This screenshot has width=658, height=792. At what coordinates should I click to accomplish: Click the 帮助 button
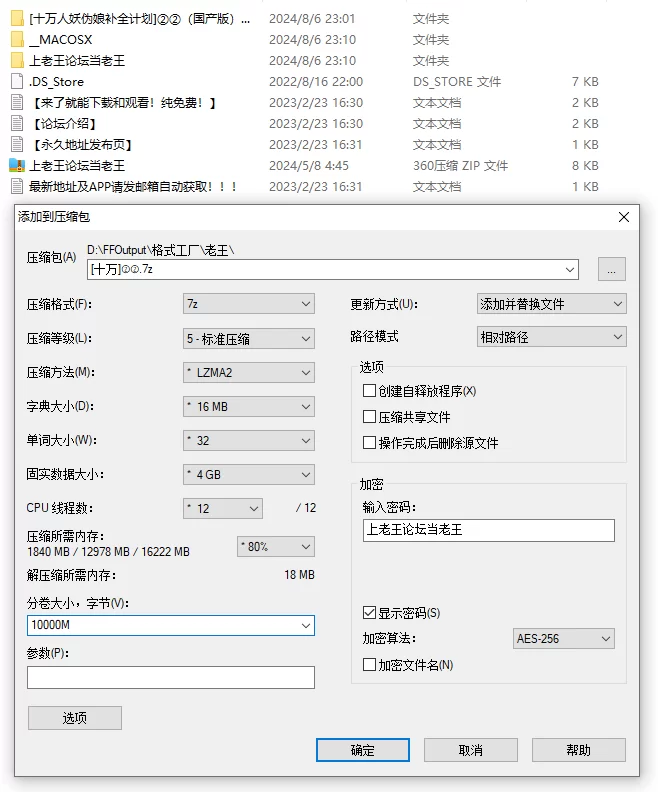pos(579,750)
